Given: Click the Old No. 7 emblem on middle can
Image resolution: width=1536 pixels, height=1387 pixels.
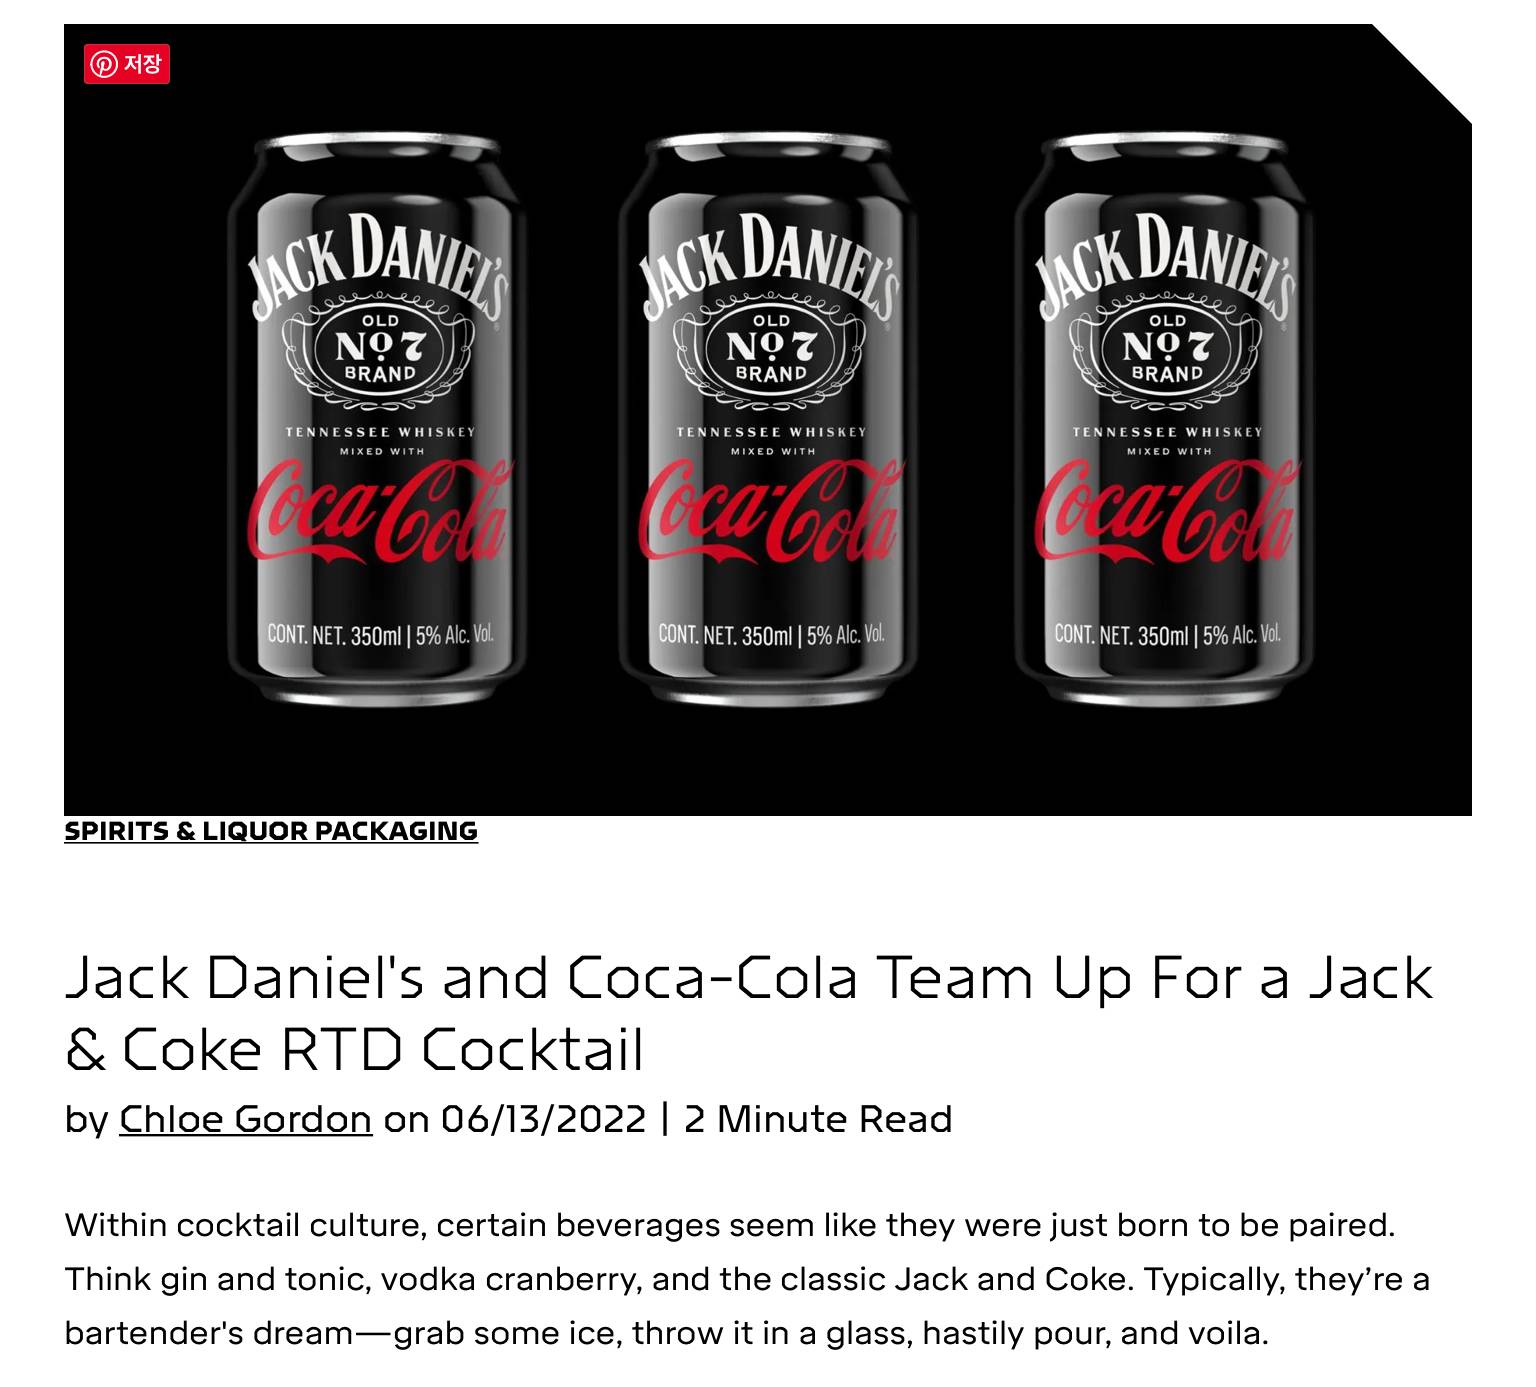Looking at the screenshot, I should point(771,346).
